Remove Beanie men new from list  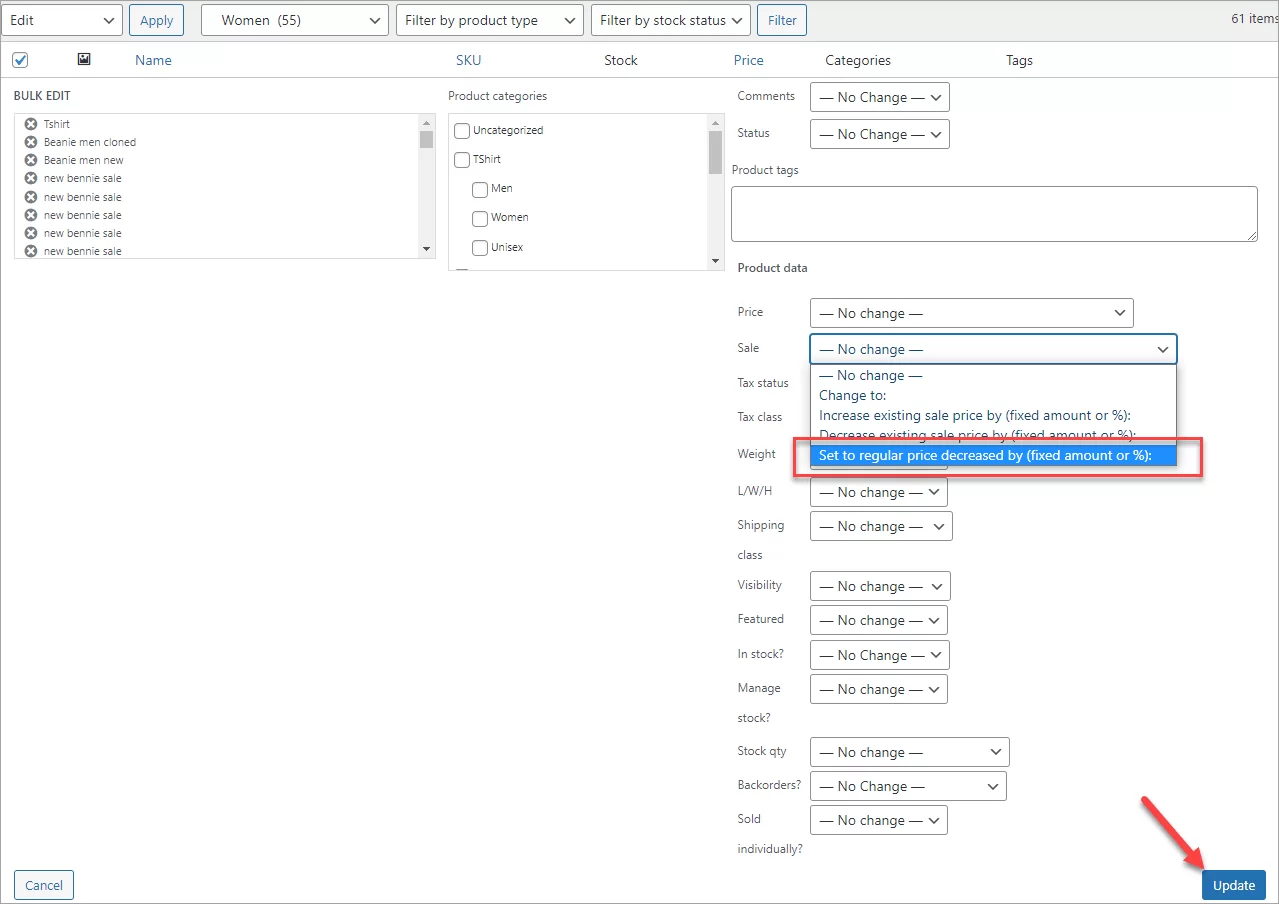31,160
